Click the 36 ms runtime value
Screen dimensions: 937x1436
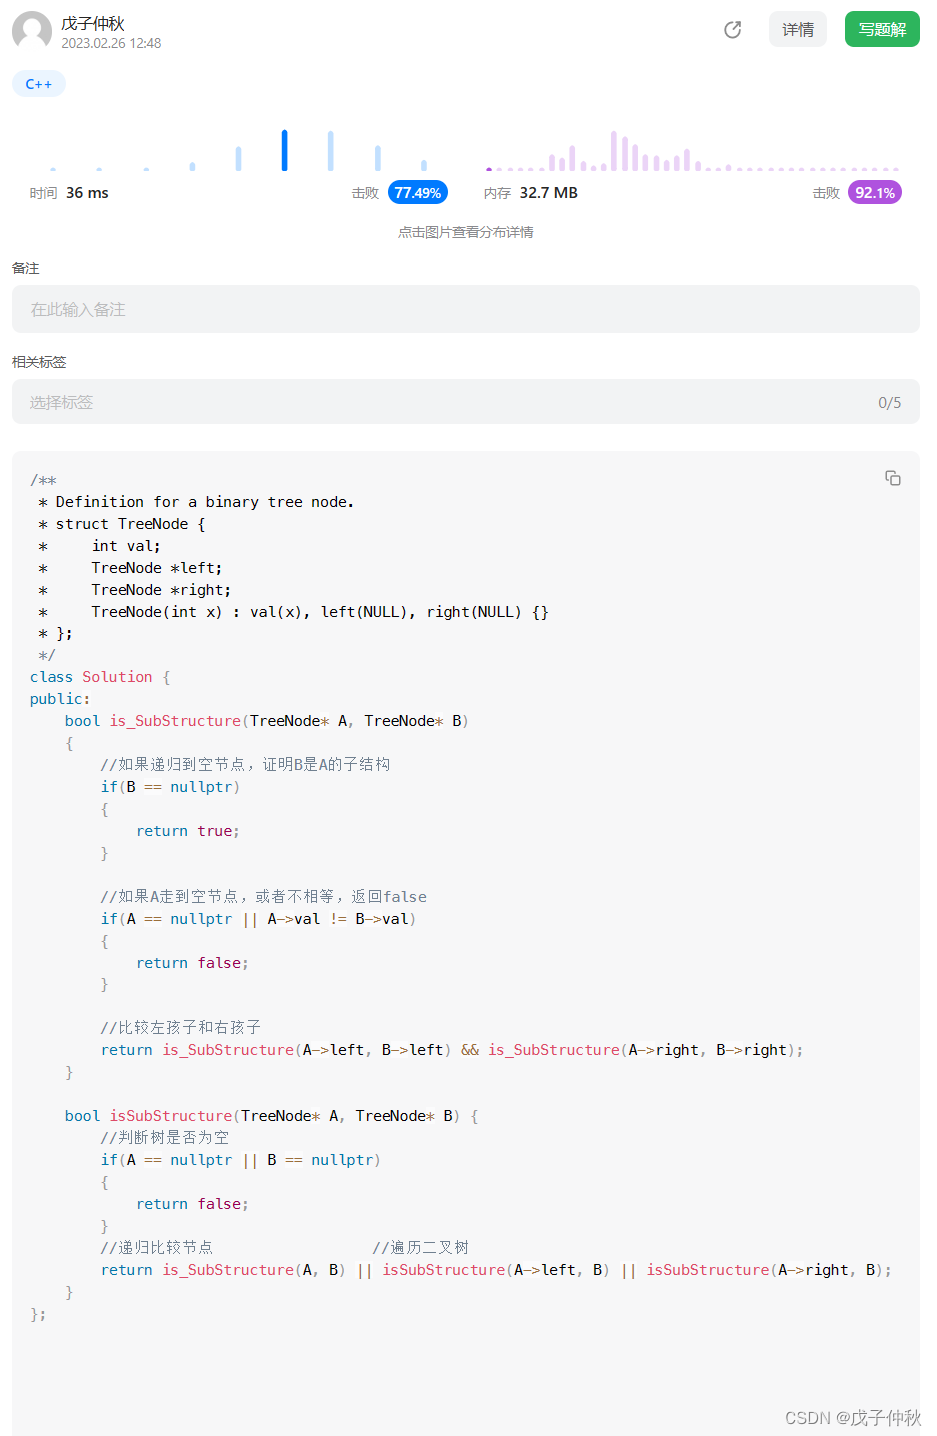[x=87, y=193]
